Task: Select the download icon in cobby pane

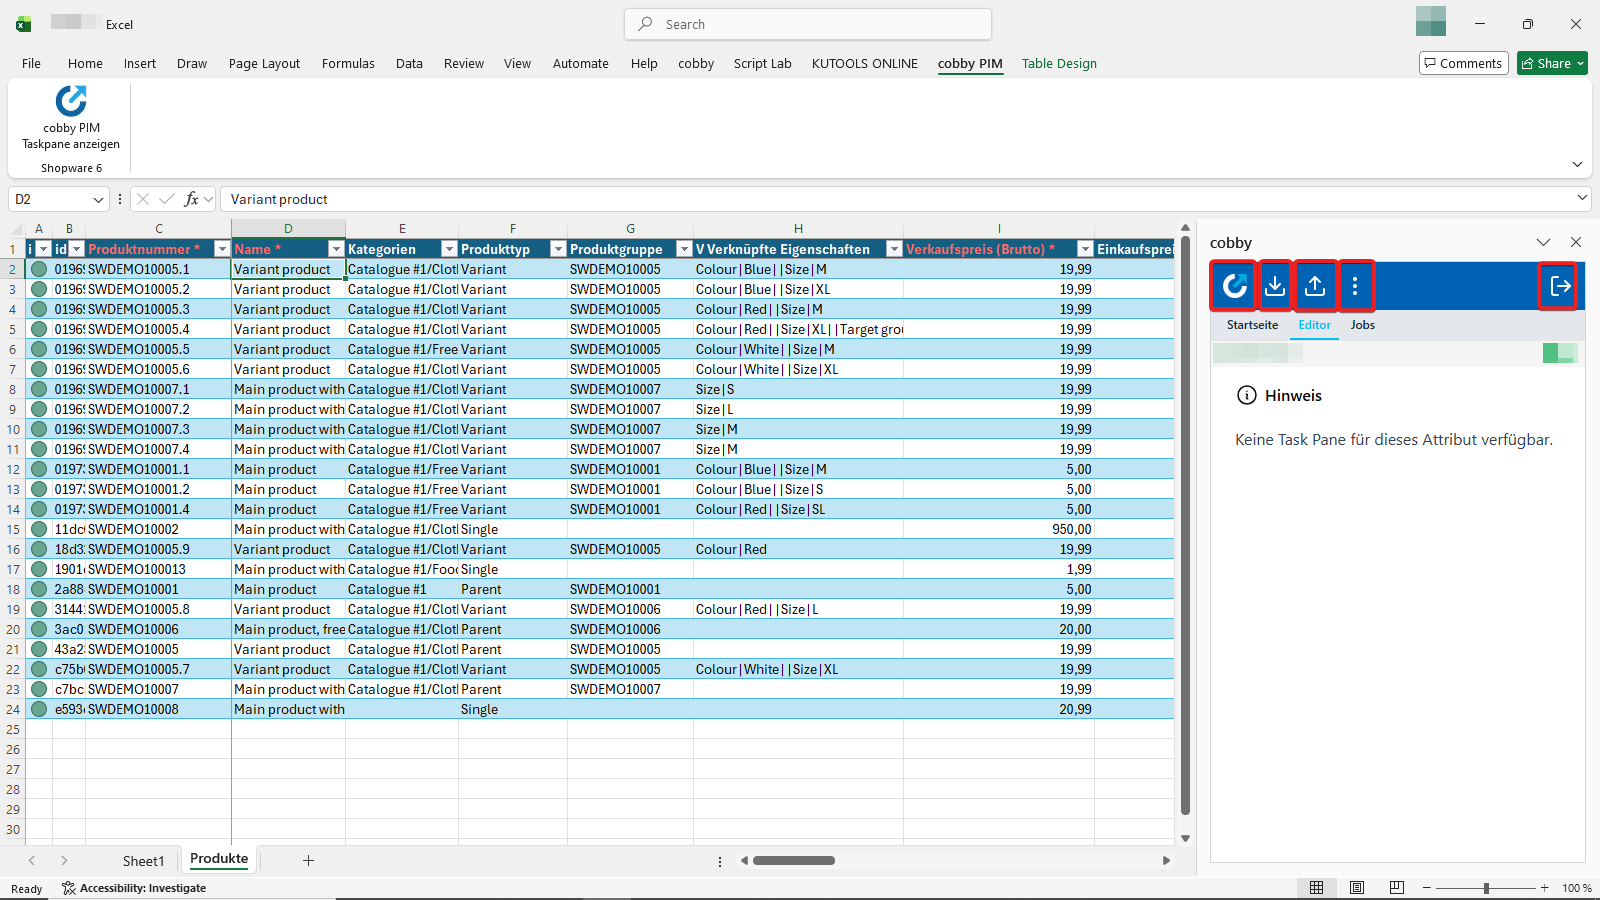Action: (x=1274, y=286)
